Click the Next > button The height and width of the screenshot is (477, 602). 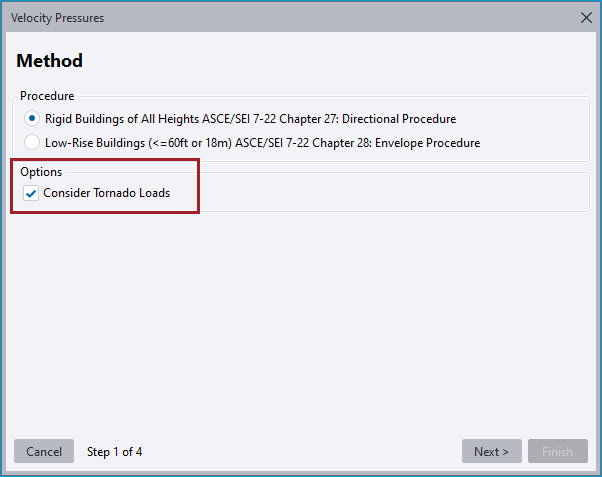(491, 451)
